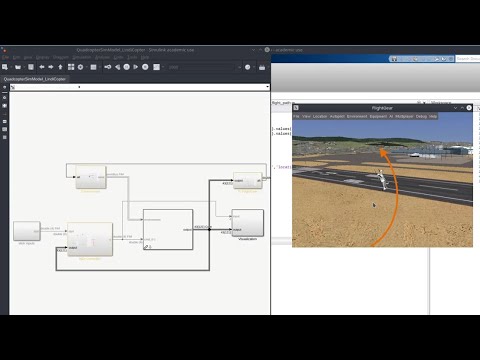Viewport: 480px width, 360px height.
Task: Open the Simulink Tools menu
Action: [x=132, y=57]
